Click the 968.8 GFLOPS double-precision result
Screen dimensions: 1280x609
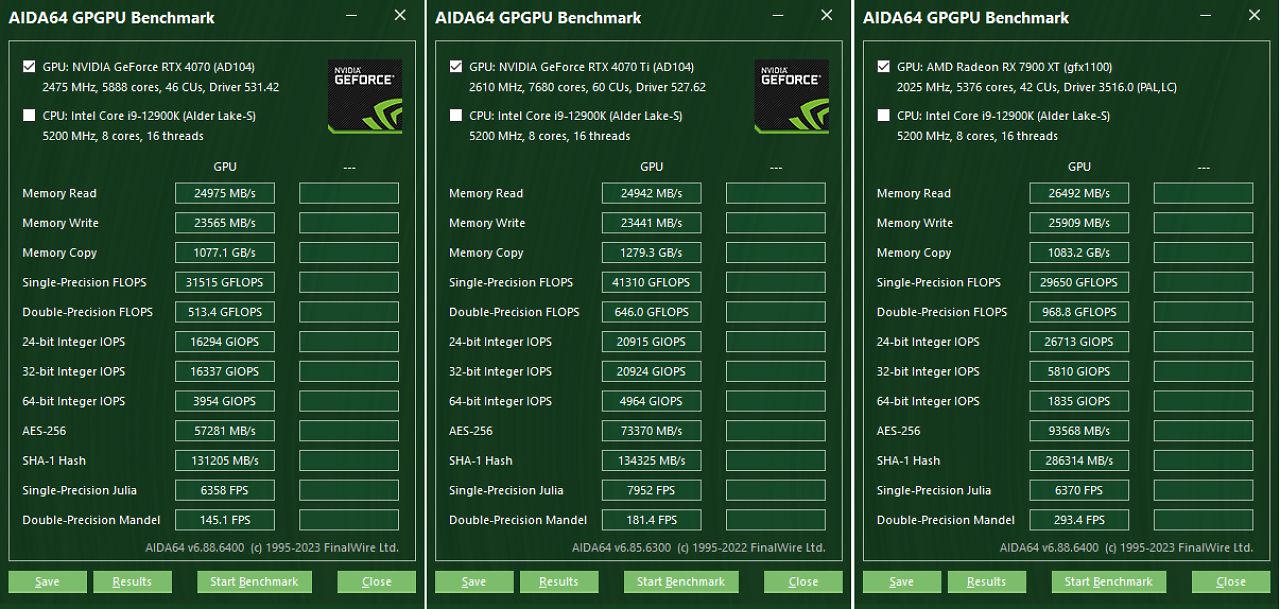tap(1080, 312)
